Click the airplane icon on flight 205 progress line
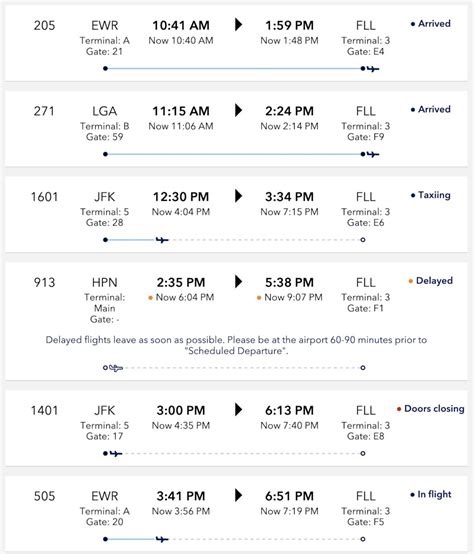Viewport: 474px width, 554px height. pyautogui.click(x=373, y=69)
